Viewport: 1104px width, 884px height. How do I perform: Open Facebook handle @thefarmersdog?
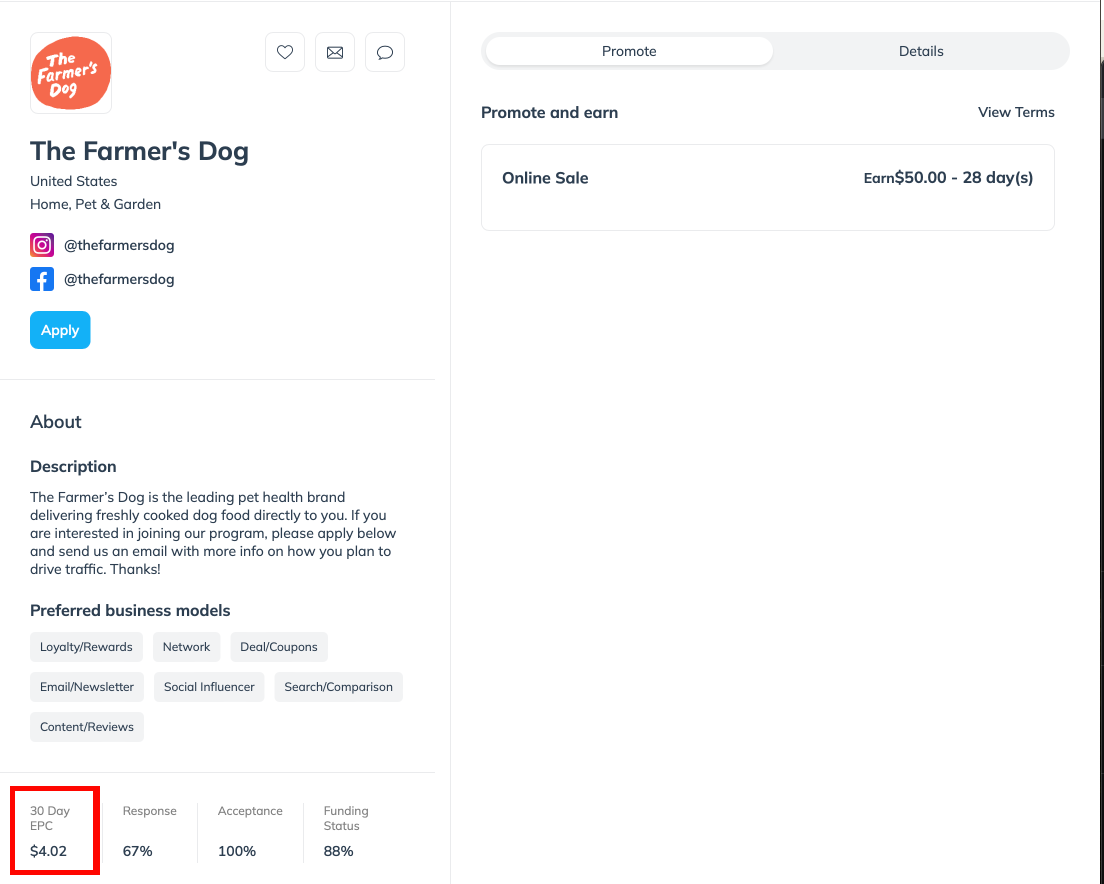tap(119, 279)
